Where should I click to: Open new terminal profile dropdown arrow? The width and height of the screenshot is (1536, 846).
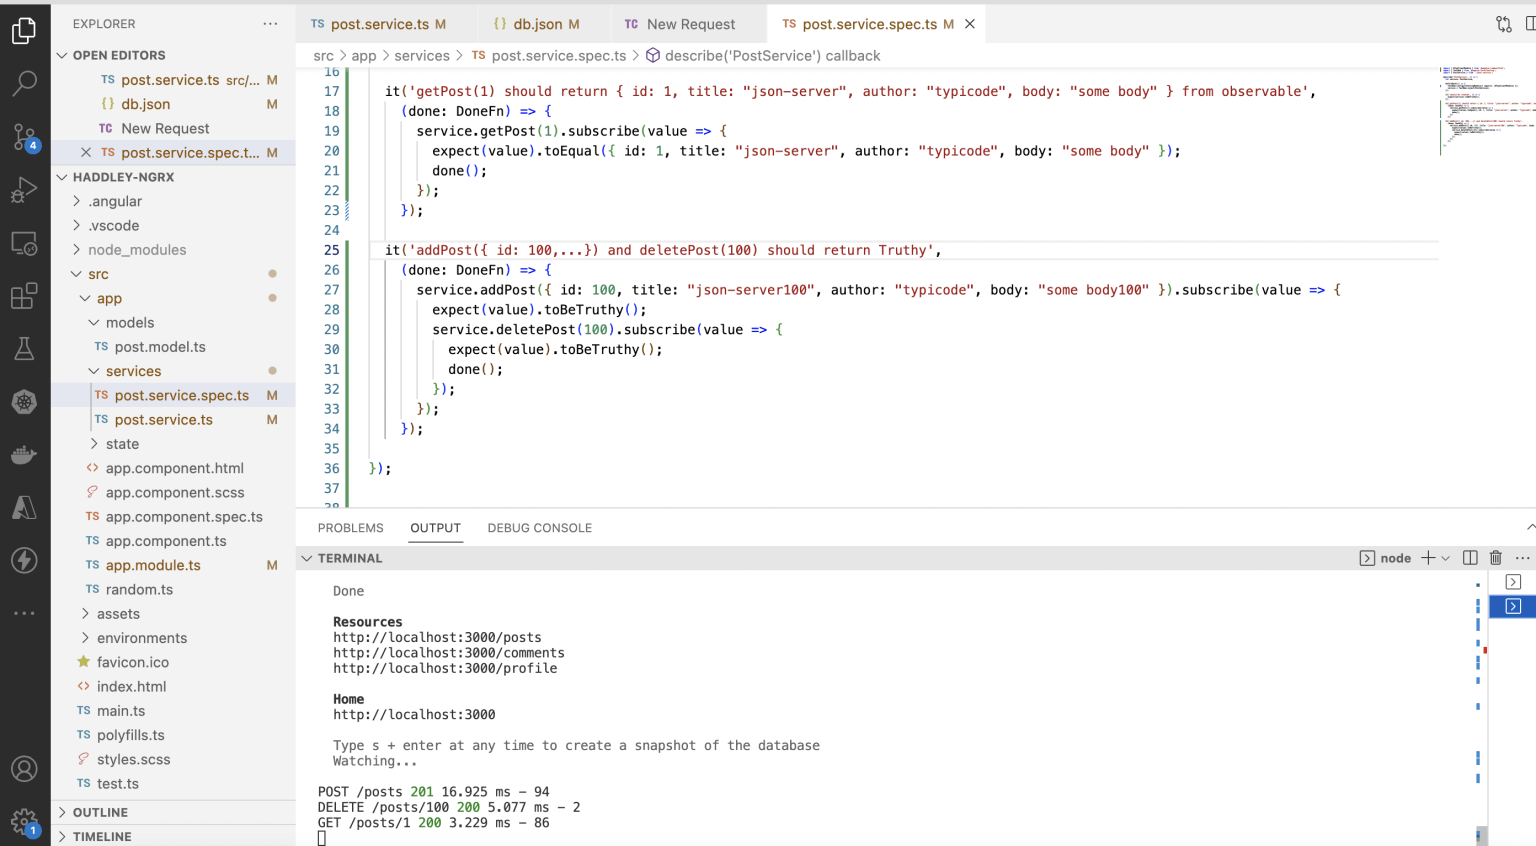(x=1445, y=558)
